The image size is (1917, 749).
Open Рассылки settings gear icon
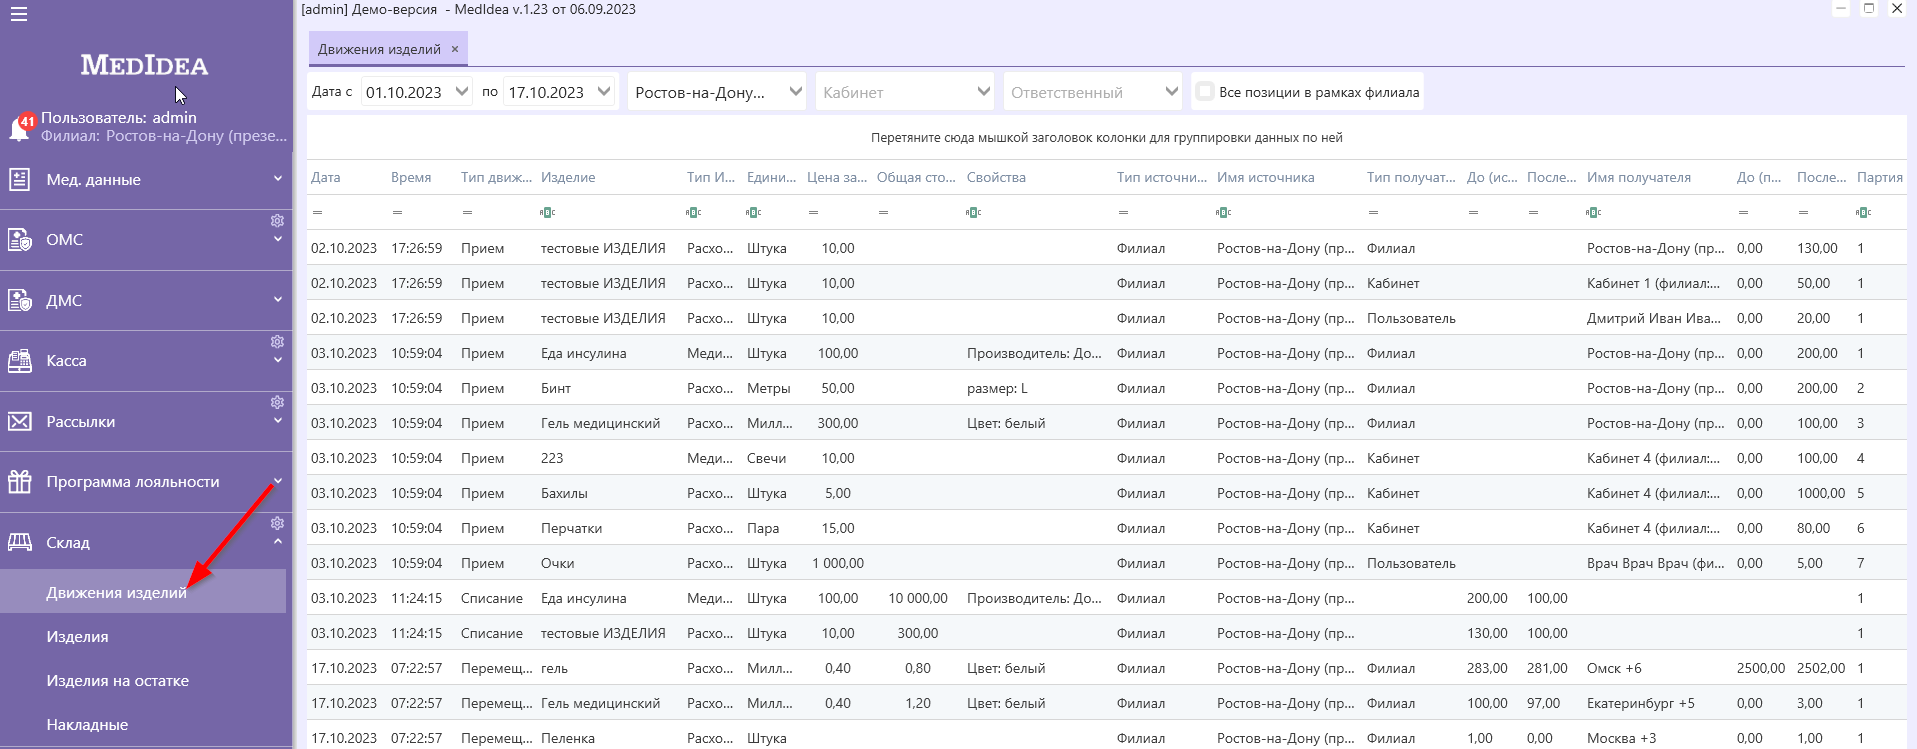pyautogui.click(x=277, y=403)
